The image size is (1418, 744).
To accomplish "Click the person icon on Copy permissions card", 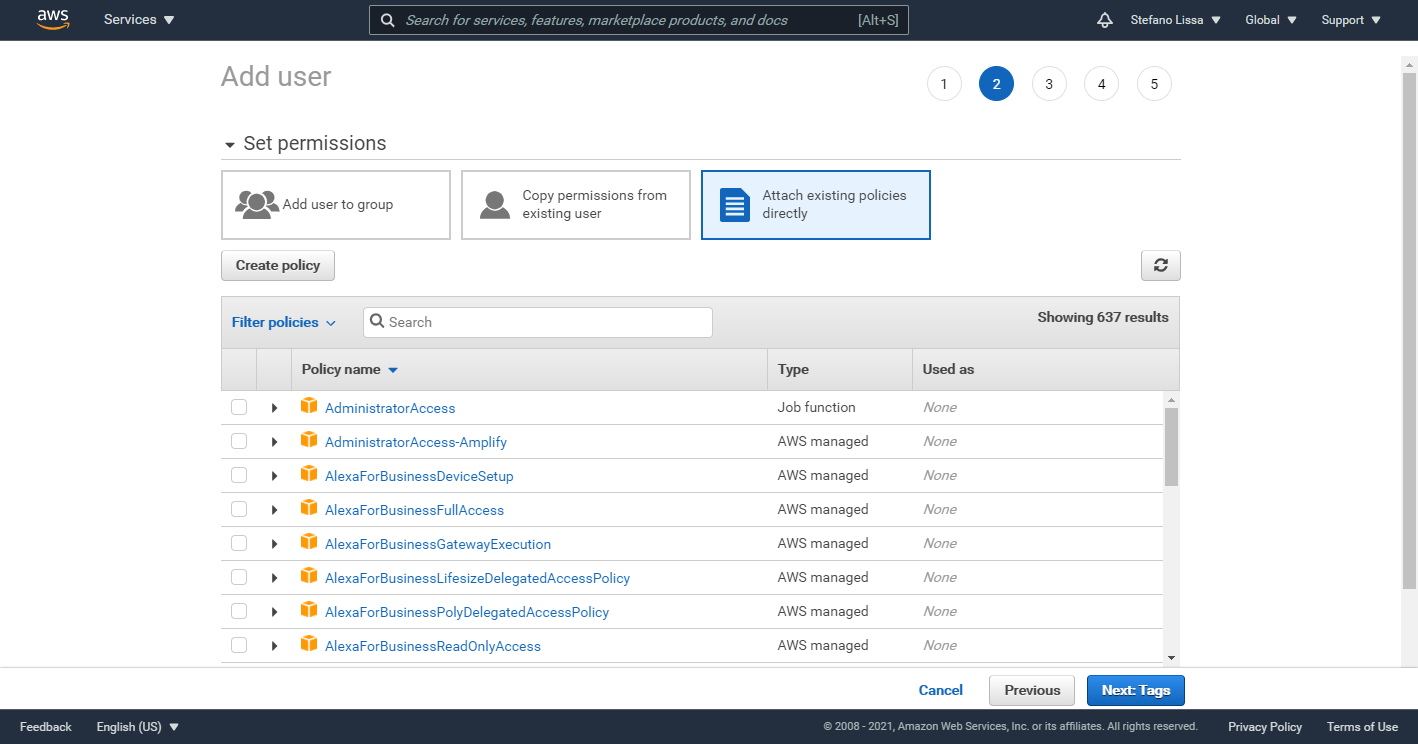I will coord(495,204).
